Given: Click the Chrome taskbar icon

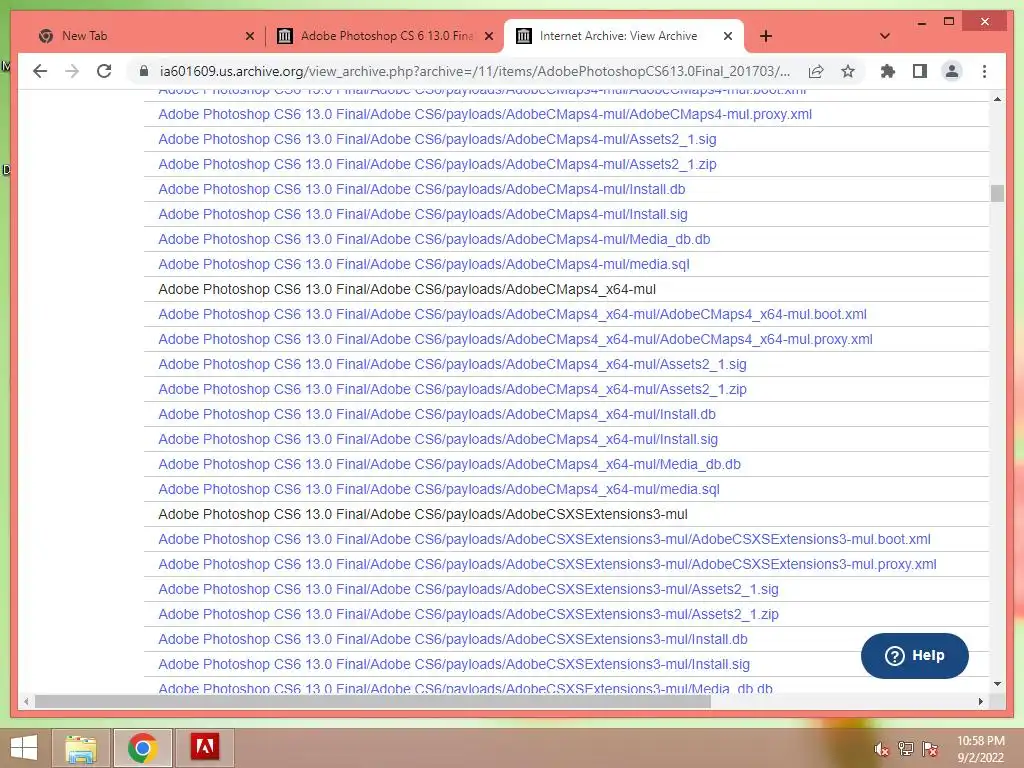Looking at the screenshot, I should (142, 748).
